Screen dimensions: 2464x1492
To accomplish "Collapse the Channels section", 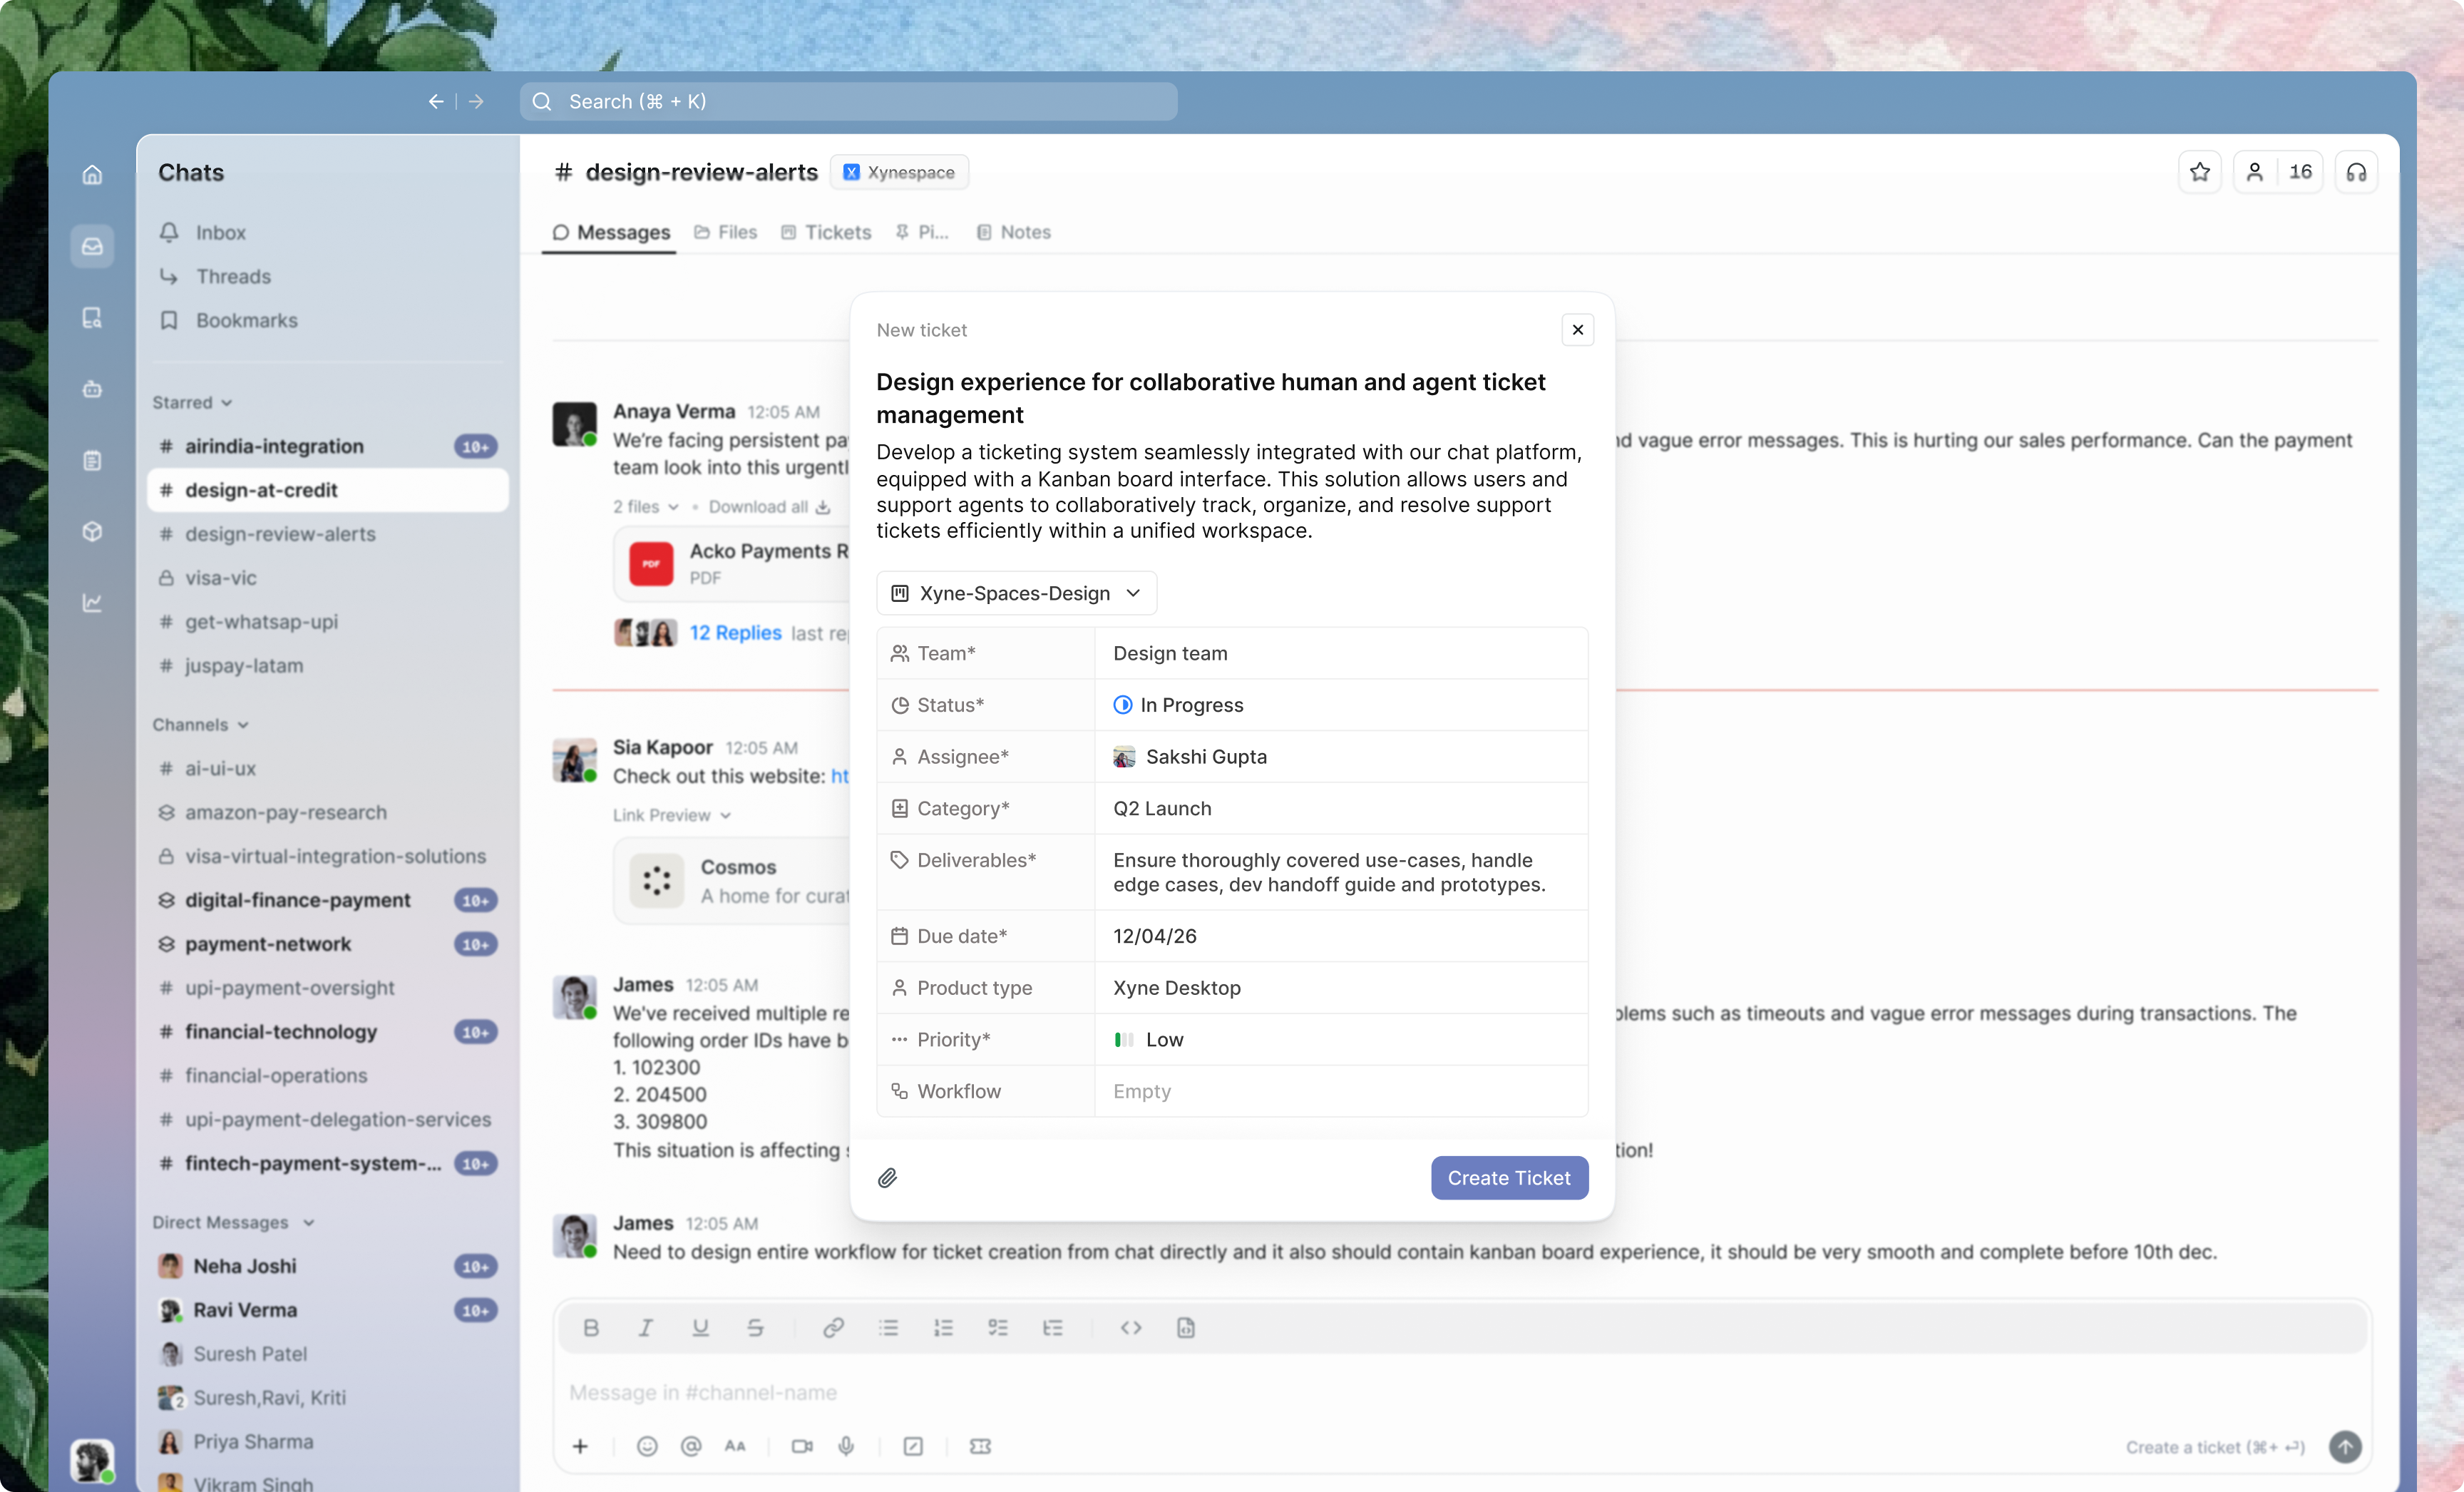I will point(200,724).
